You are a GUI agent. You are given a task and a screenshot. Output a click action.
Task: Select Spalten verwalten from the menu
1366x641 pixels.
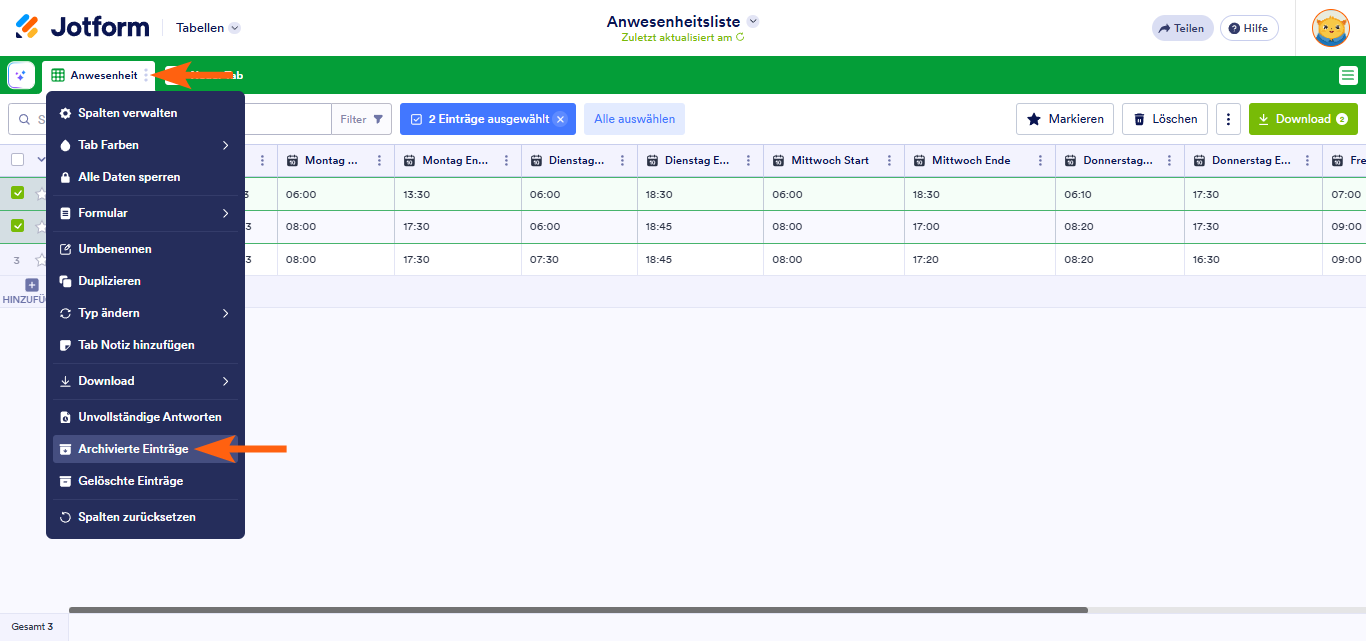pyautogui.click(x=145, y=113)
